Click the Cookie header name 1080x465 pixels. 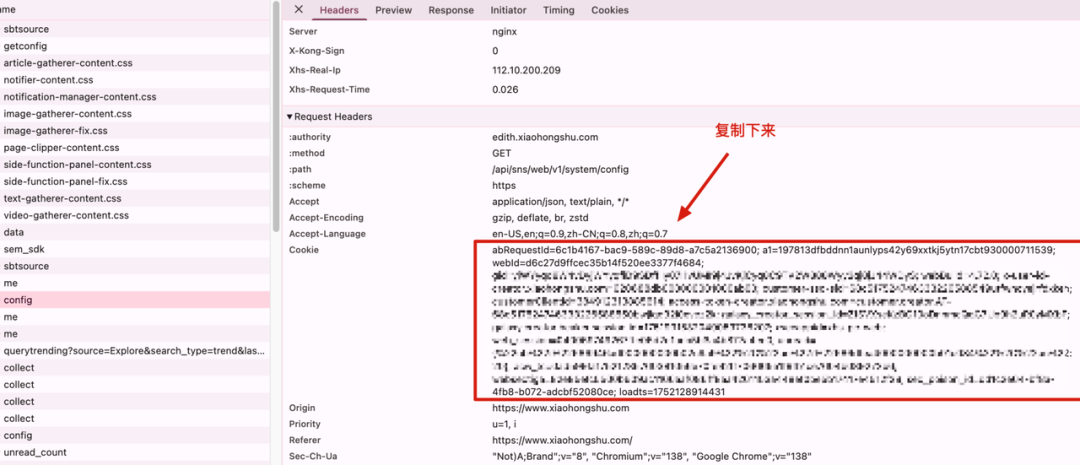point(304,249)
